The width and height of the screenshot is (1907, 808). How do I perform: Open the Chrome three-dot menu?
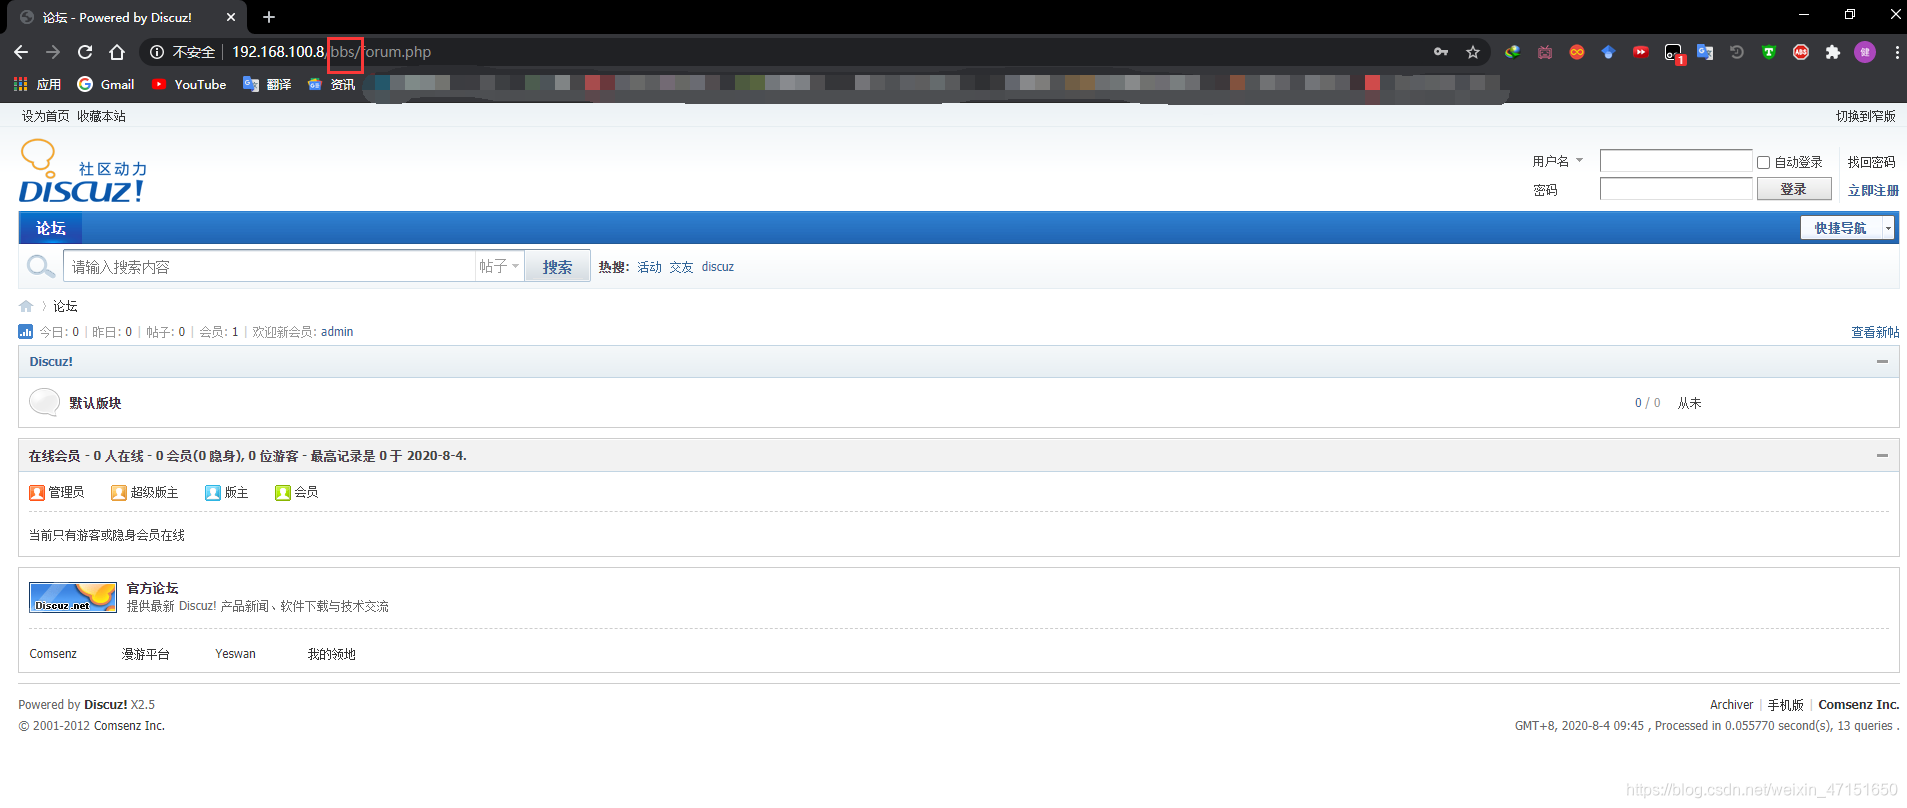[1897, 52]
